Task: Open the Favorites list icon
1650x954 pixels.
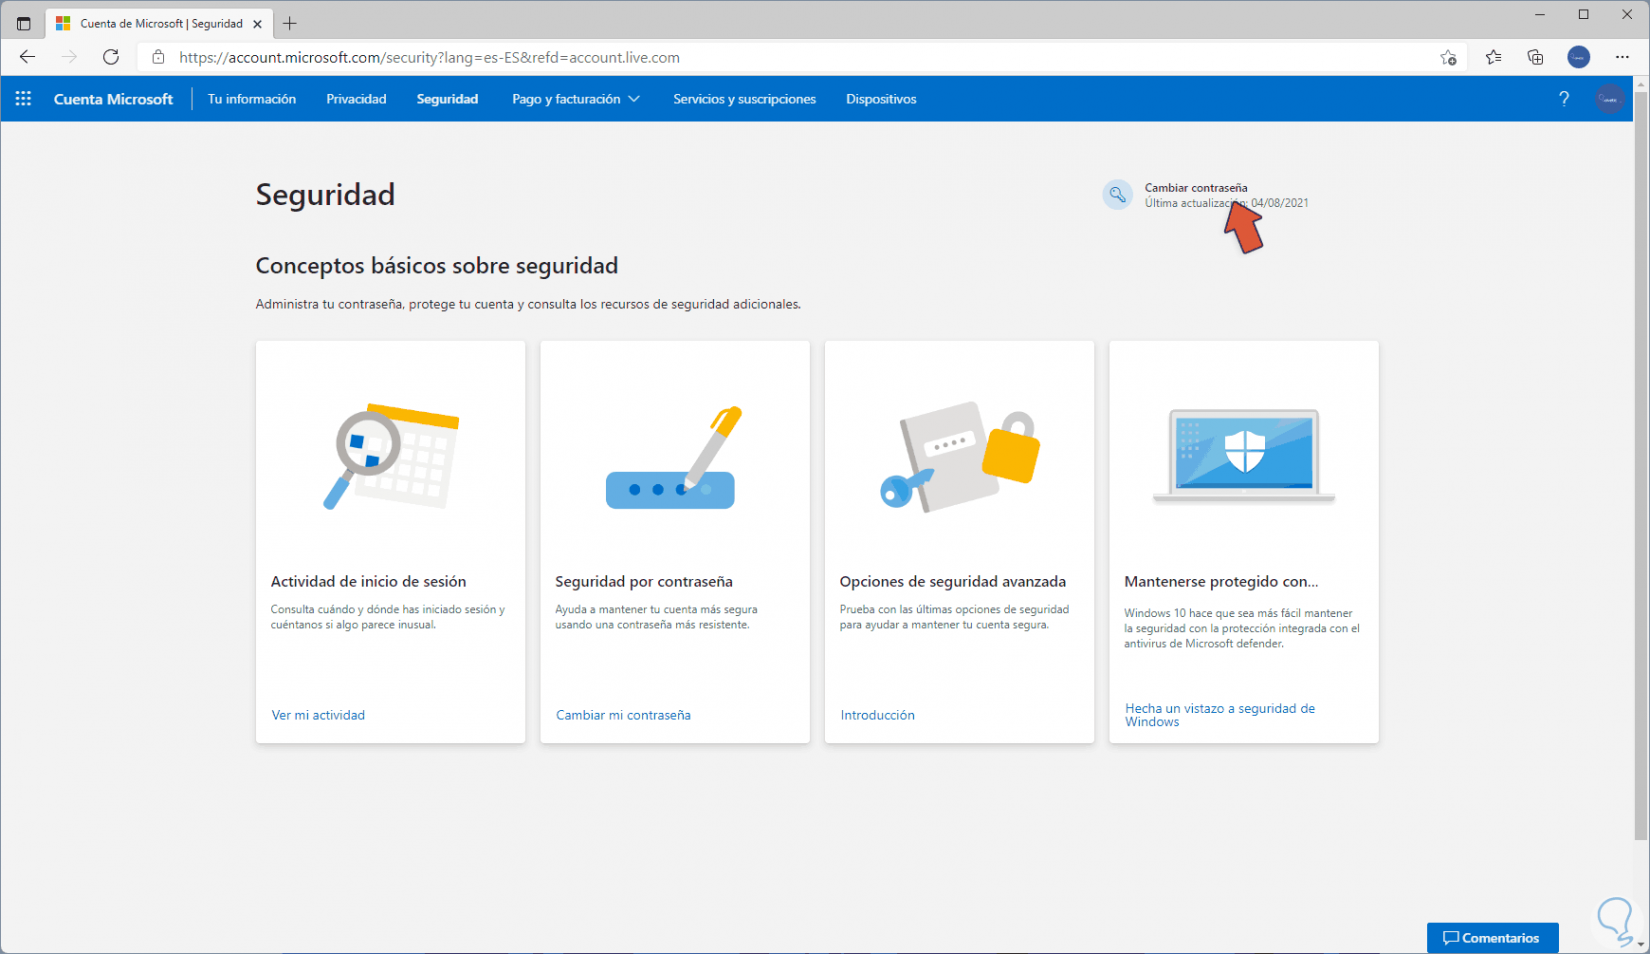Action: pyautogui.click(x=1493, y=57)
